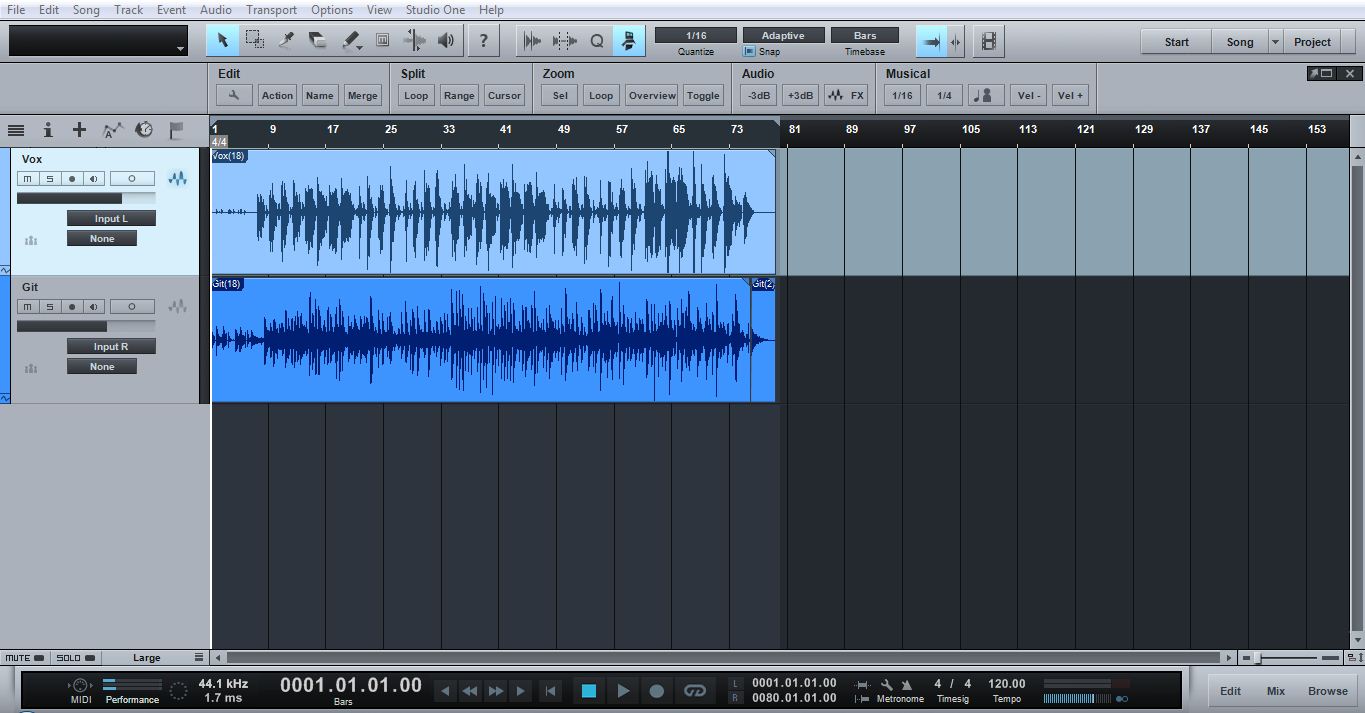Enable monitoring on the Vox track
This screenshot has width=1365, height=713.
coord(93,179)
